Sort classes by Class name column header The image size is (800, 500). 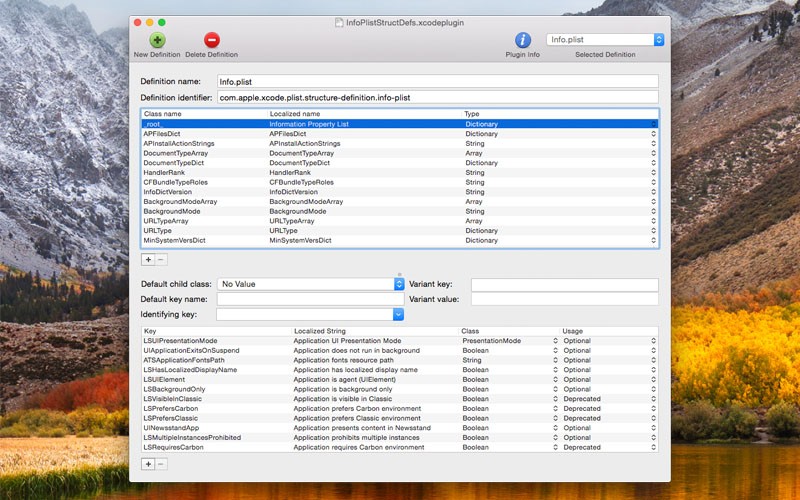click(x=205, y=114)
